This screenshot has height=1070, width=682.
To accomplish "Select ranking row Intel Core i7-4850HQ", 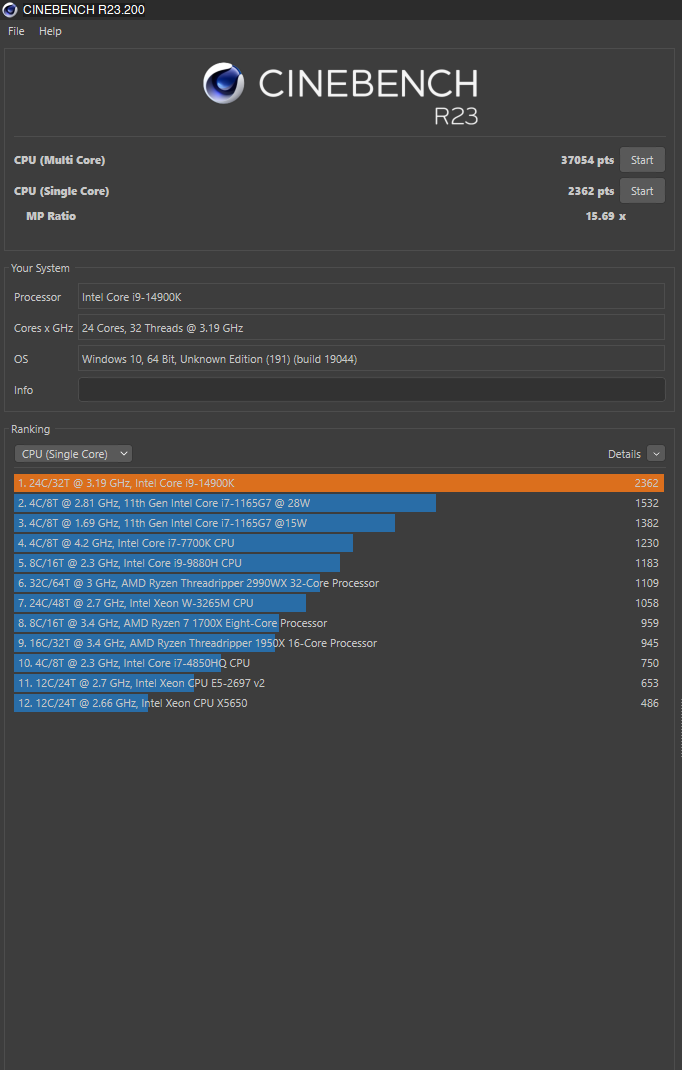I will pos(339,663).
